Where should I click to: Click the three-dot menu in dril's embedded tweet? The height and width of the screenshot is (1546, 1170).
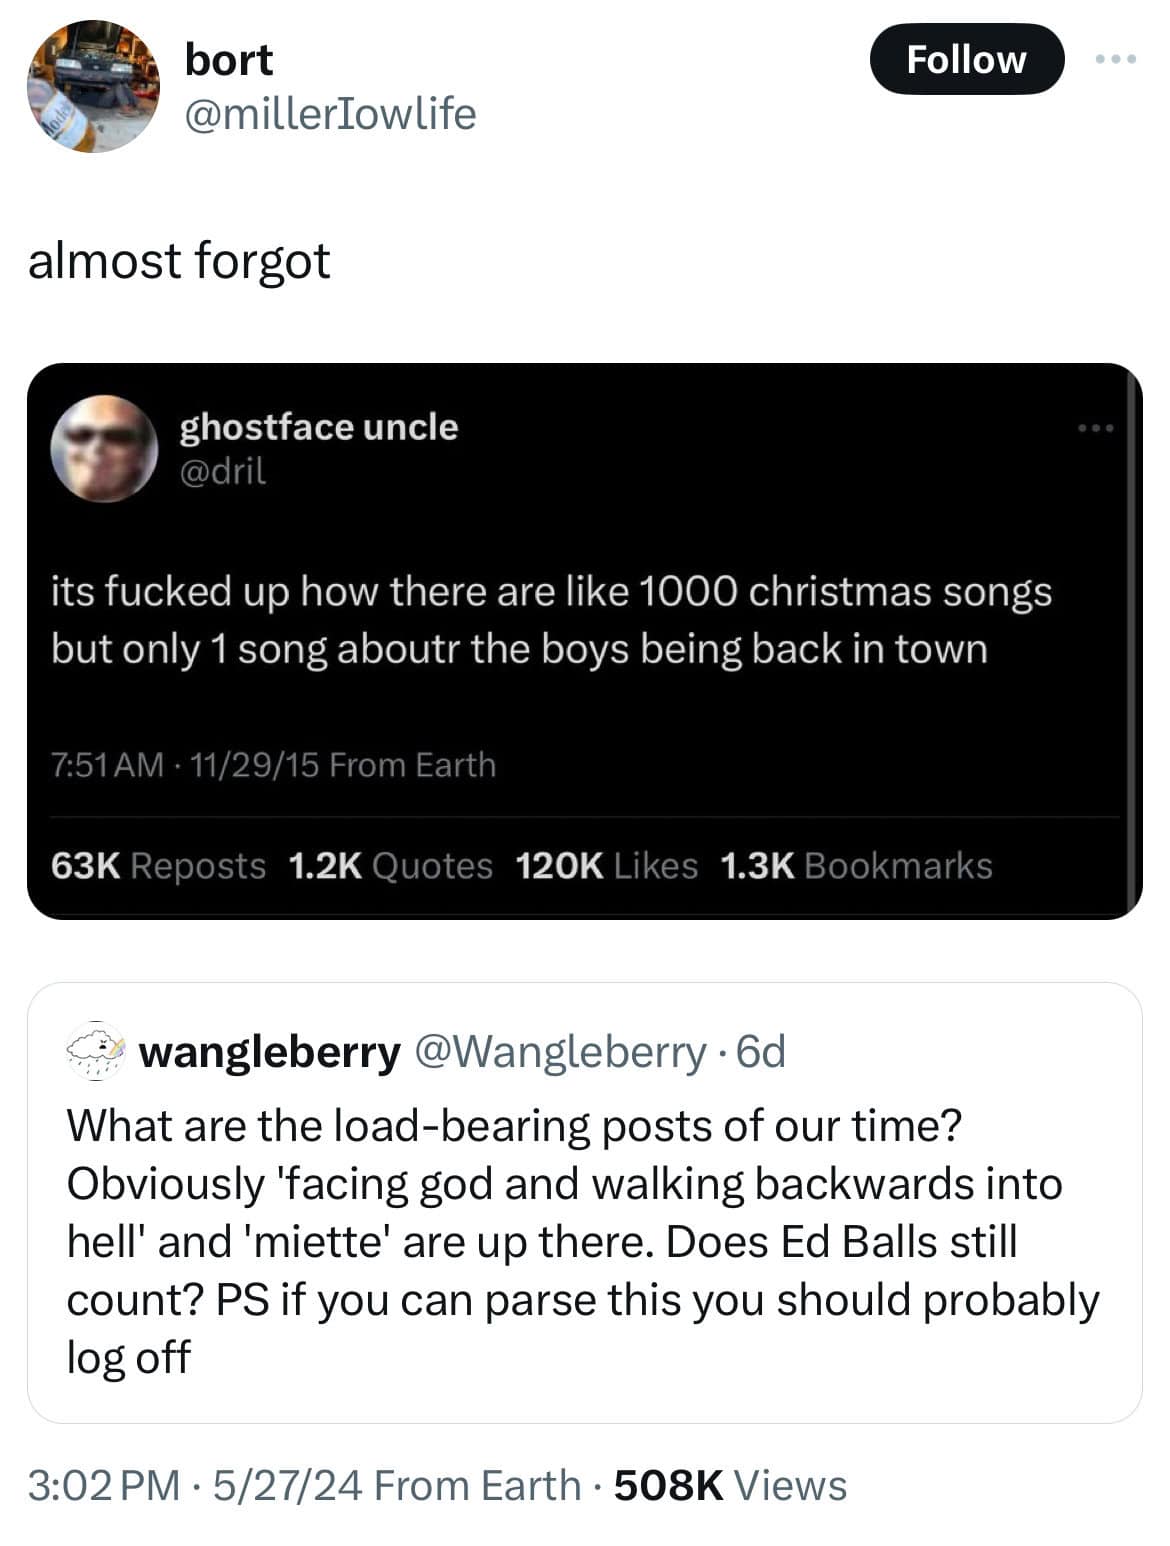1095,429
